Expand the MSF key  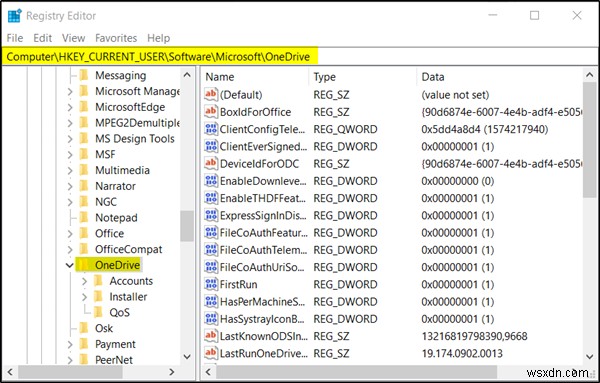click(x=70, y=155)
